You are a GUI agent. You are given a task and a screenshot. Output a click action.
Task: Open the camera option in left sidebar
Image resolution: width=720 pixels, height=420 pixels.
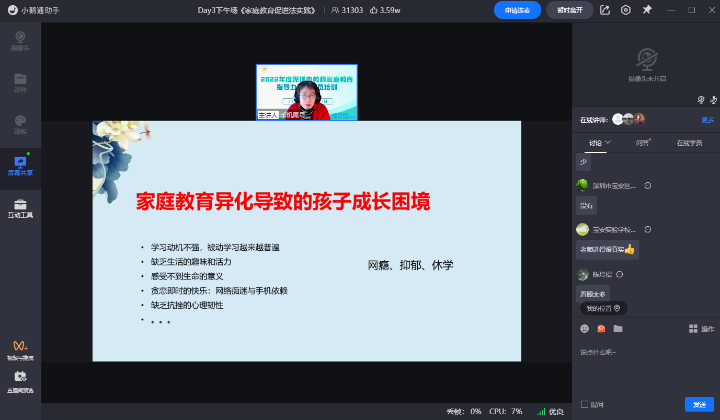20,40
